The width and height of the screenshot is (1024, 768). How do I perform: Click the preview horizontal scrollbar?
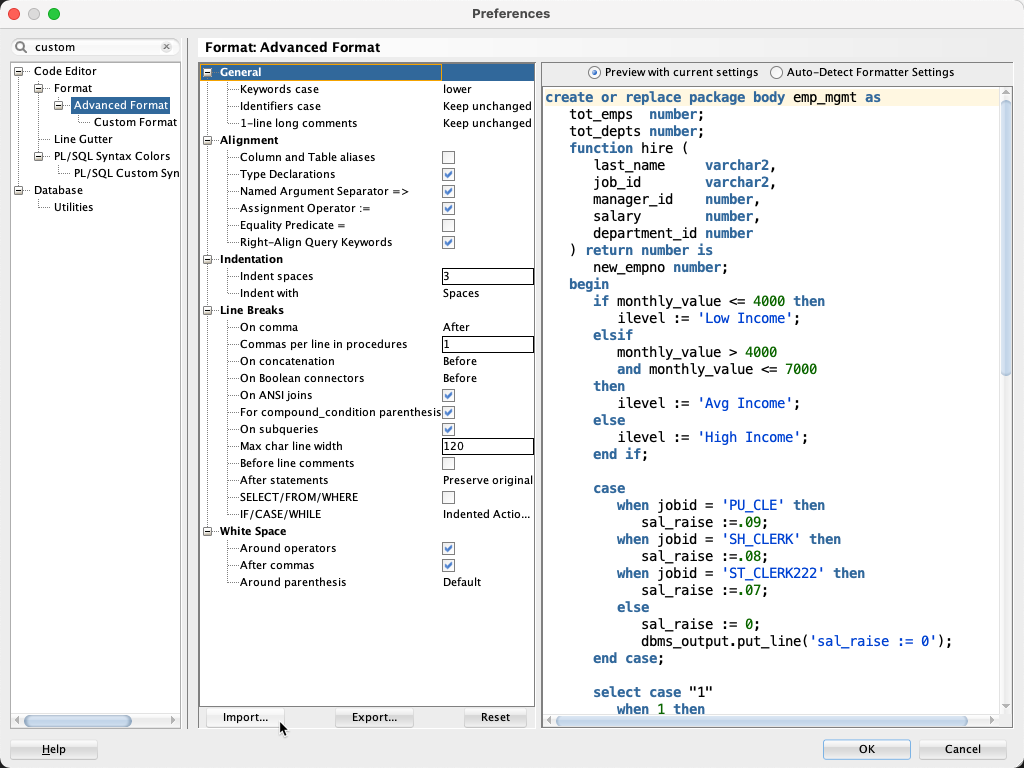[761, 720]
